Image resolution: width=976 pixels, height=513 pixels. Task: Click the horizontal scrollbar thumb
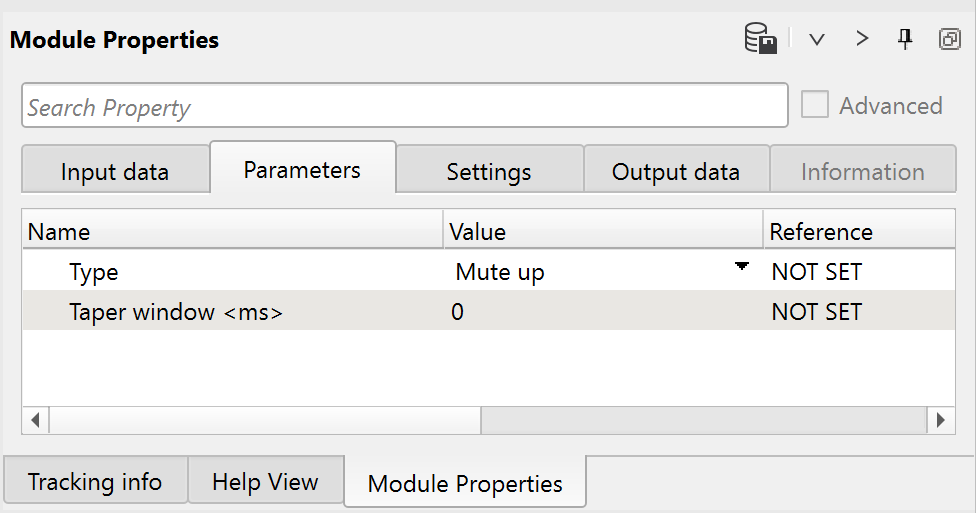coord(265,420)
